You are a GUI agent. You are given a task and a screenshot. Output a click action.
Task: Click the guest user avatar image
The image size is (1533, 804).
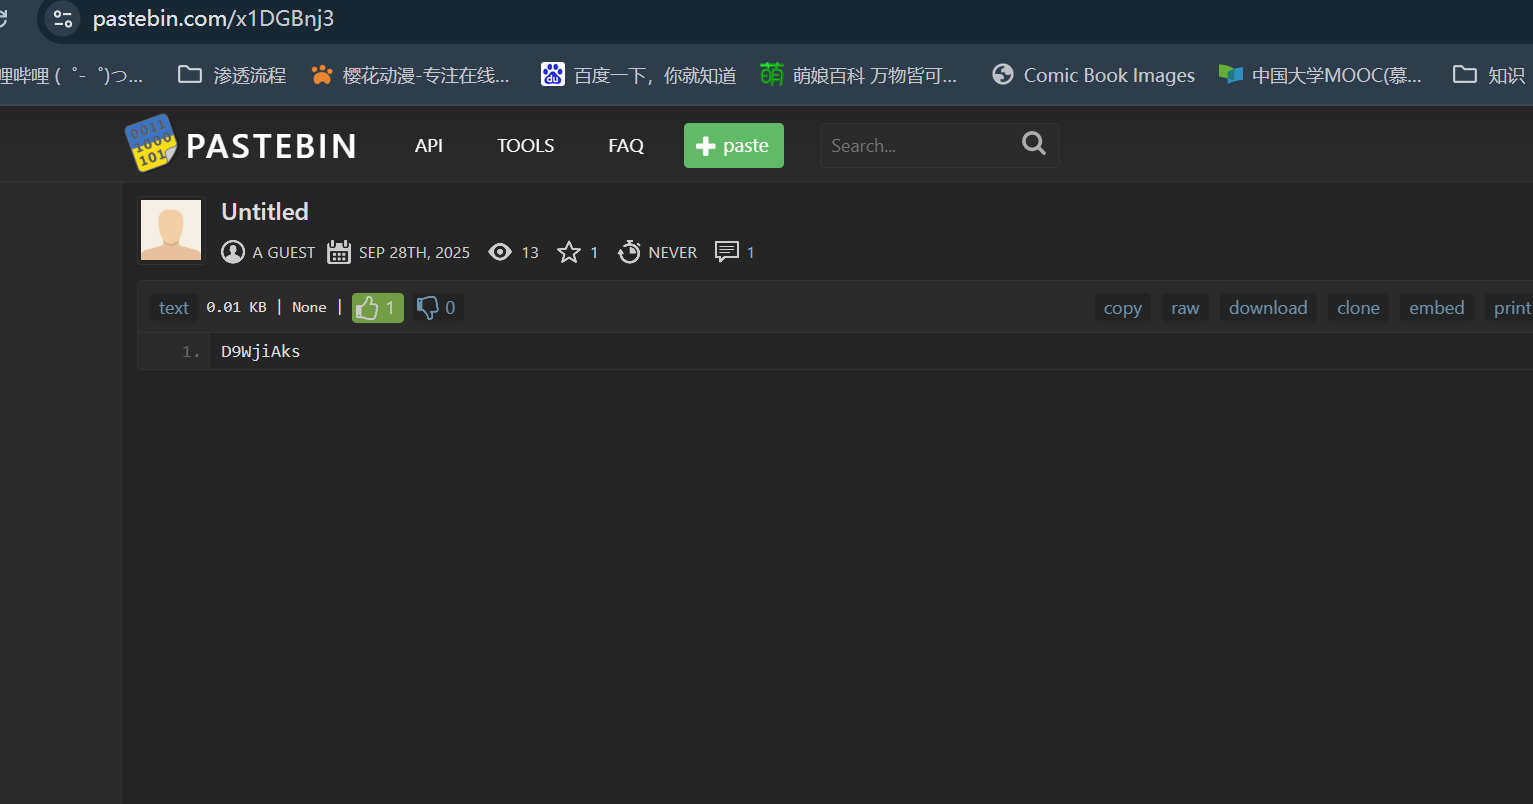point(171,230)
